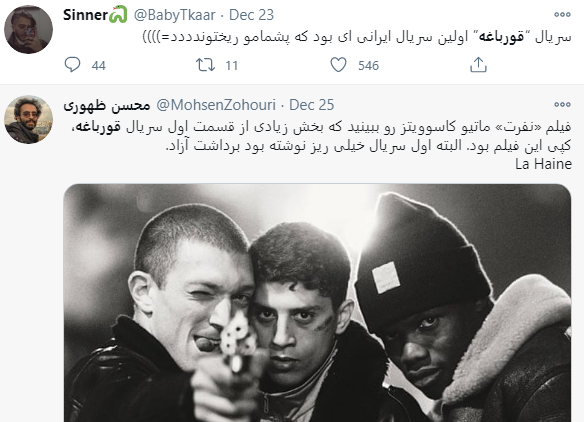Reply to the Sinner tweet
The width and height of the screenshot is (584, 422).
pos(72,64)
